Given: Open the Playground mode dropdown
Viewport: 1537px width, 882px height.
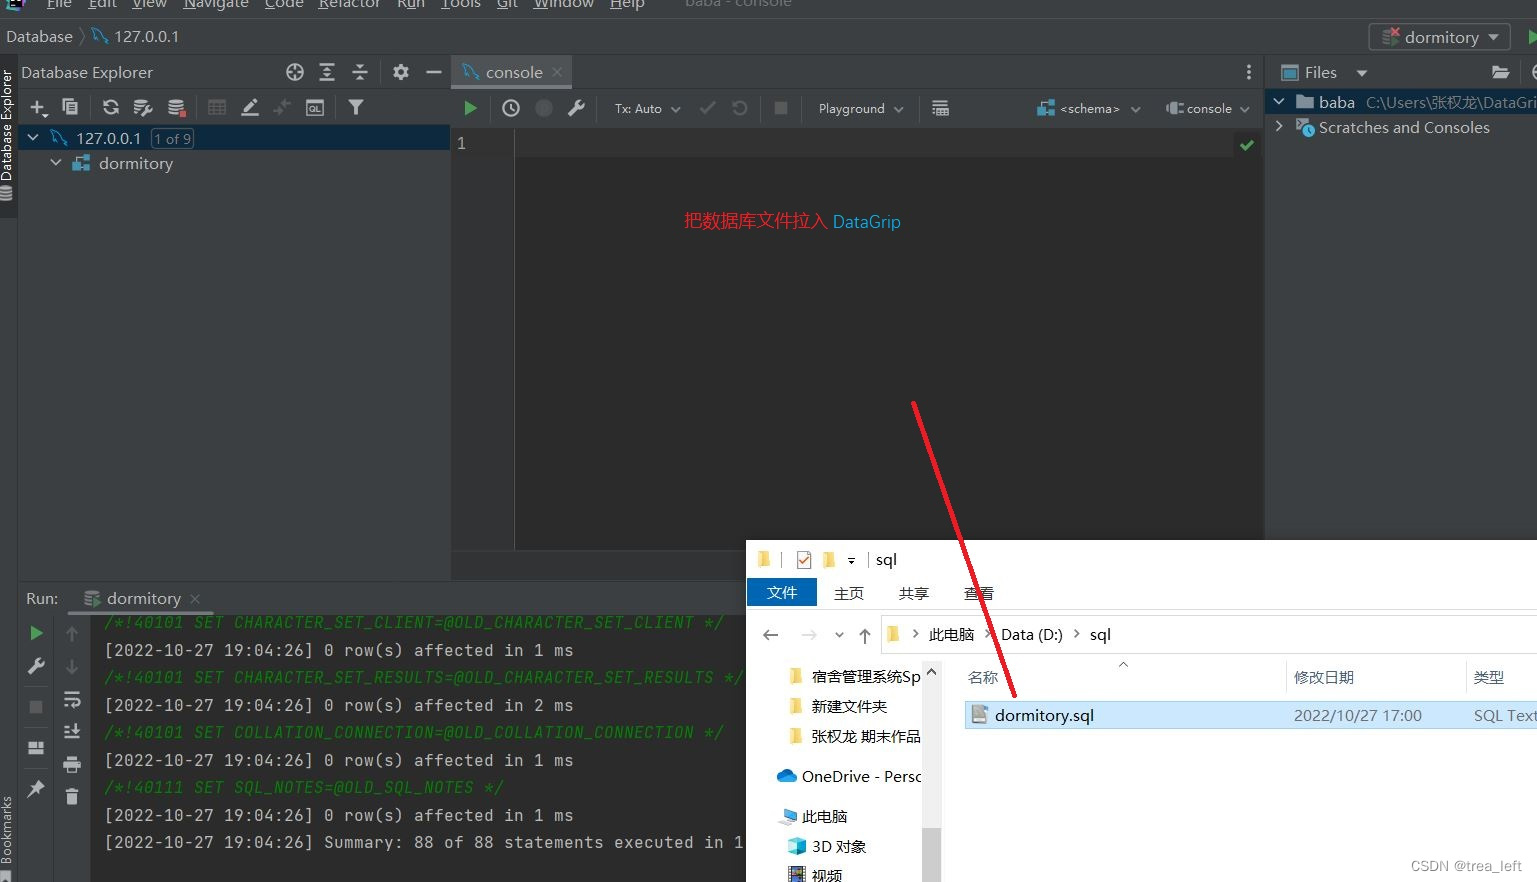Looking at the screenshot, I should [861, 108].
